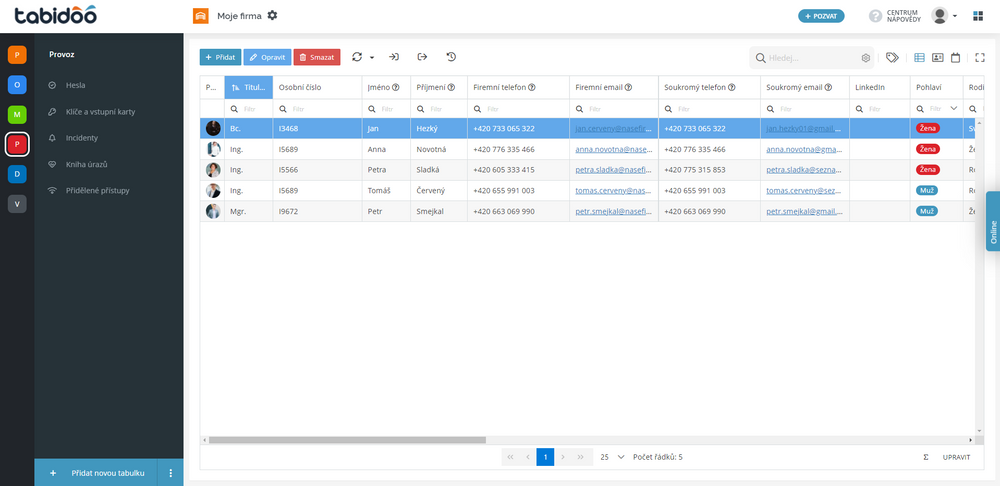Image resolution: width=1000 pixels, height=486 pixels.
Task: Open the Online side tab
Action: [993, 221]
